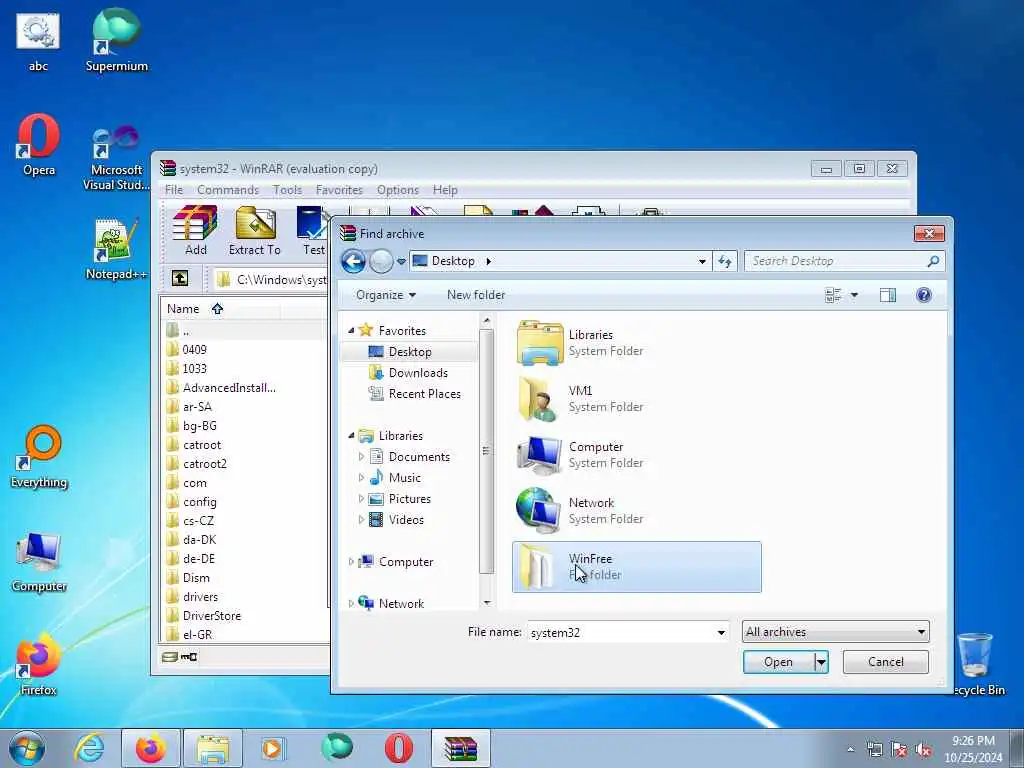Click the Windows Start button
1024x768 pixels.
[x=27, y=748]
